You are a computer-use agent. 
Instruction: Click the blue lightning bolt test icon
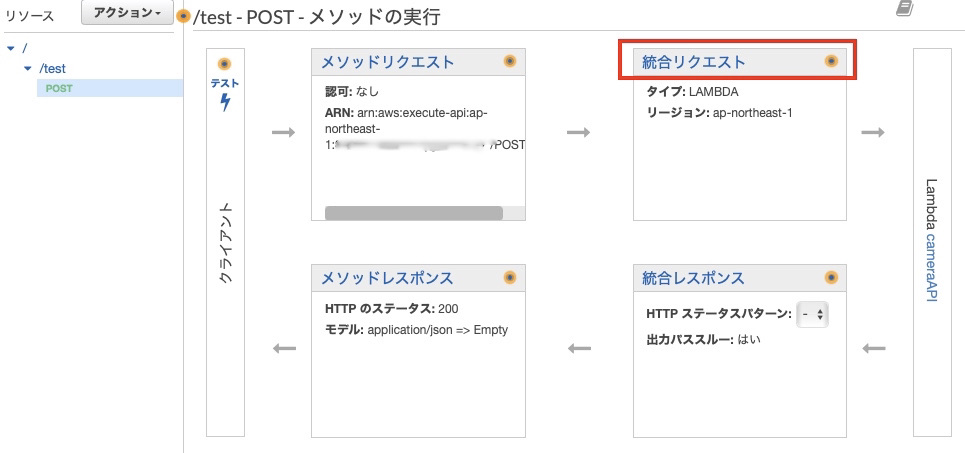tap(225, 103)
